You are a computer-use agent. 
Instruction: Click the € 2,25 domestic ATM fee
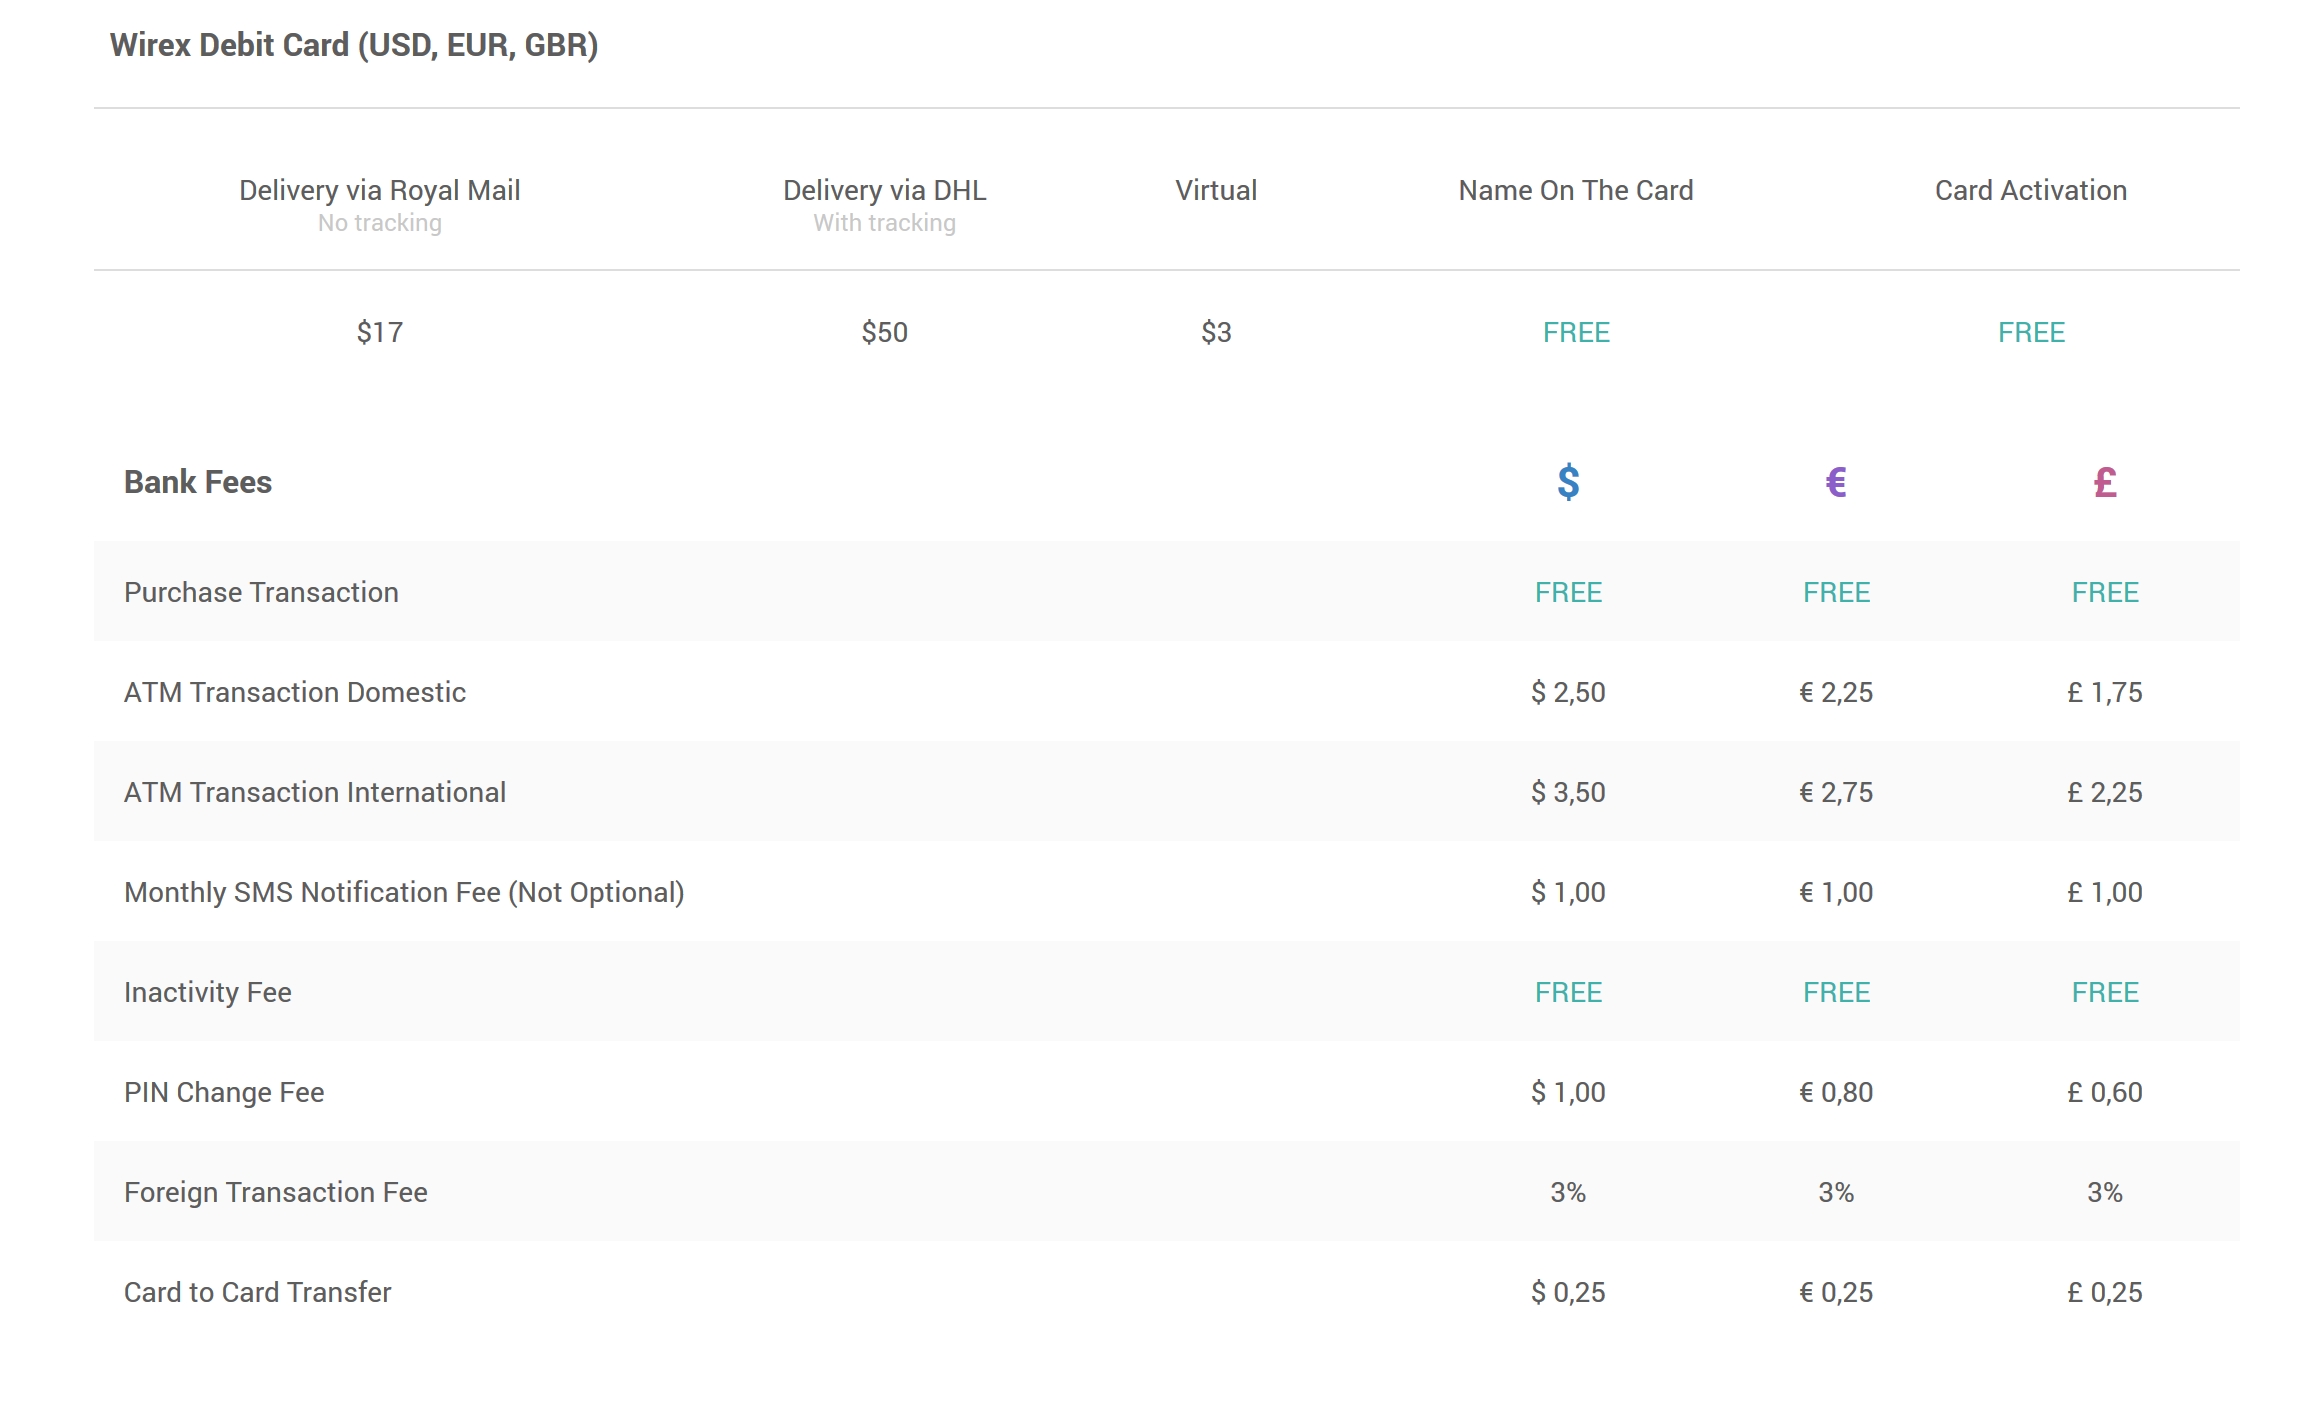pyautogui.click(x=1836, y=692)
